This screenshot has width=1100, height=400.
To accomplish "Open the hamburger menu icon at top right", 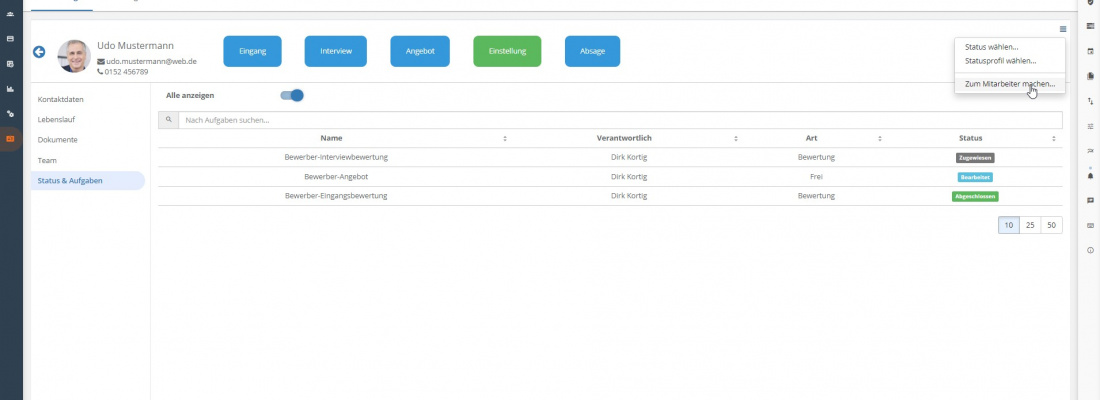I will 1063,29.
